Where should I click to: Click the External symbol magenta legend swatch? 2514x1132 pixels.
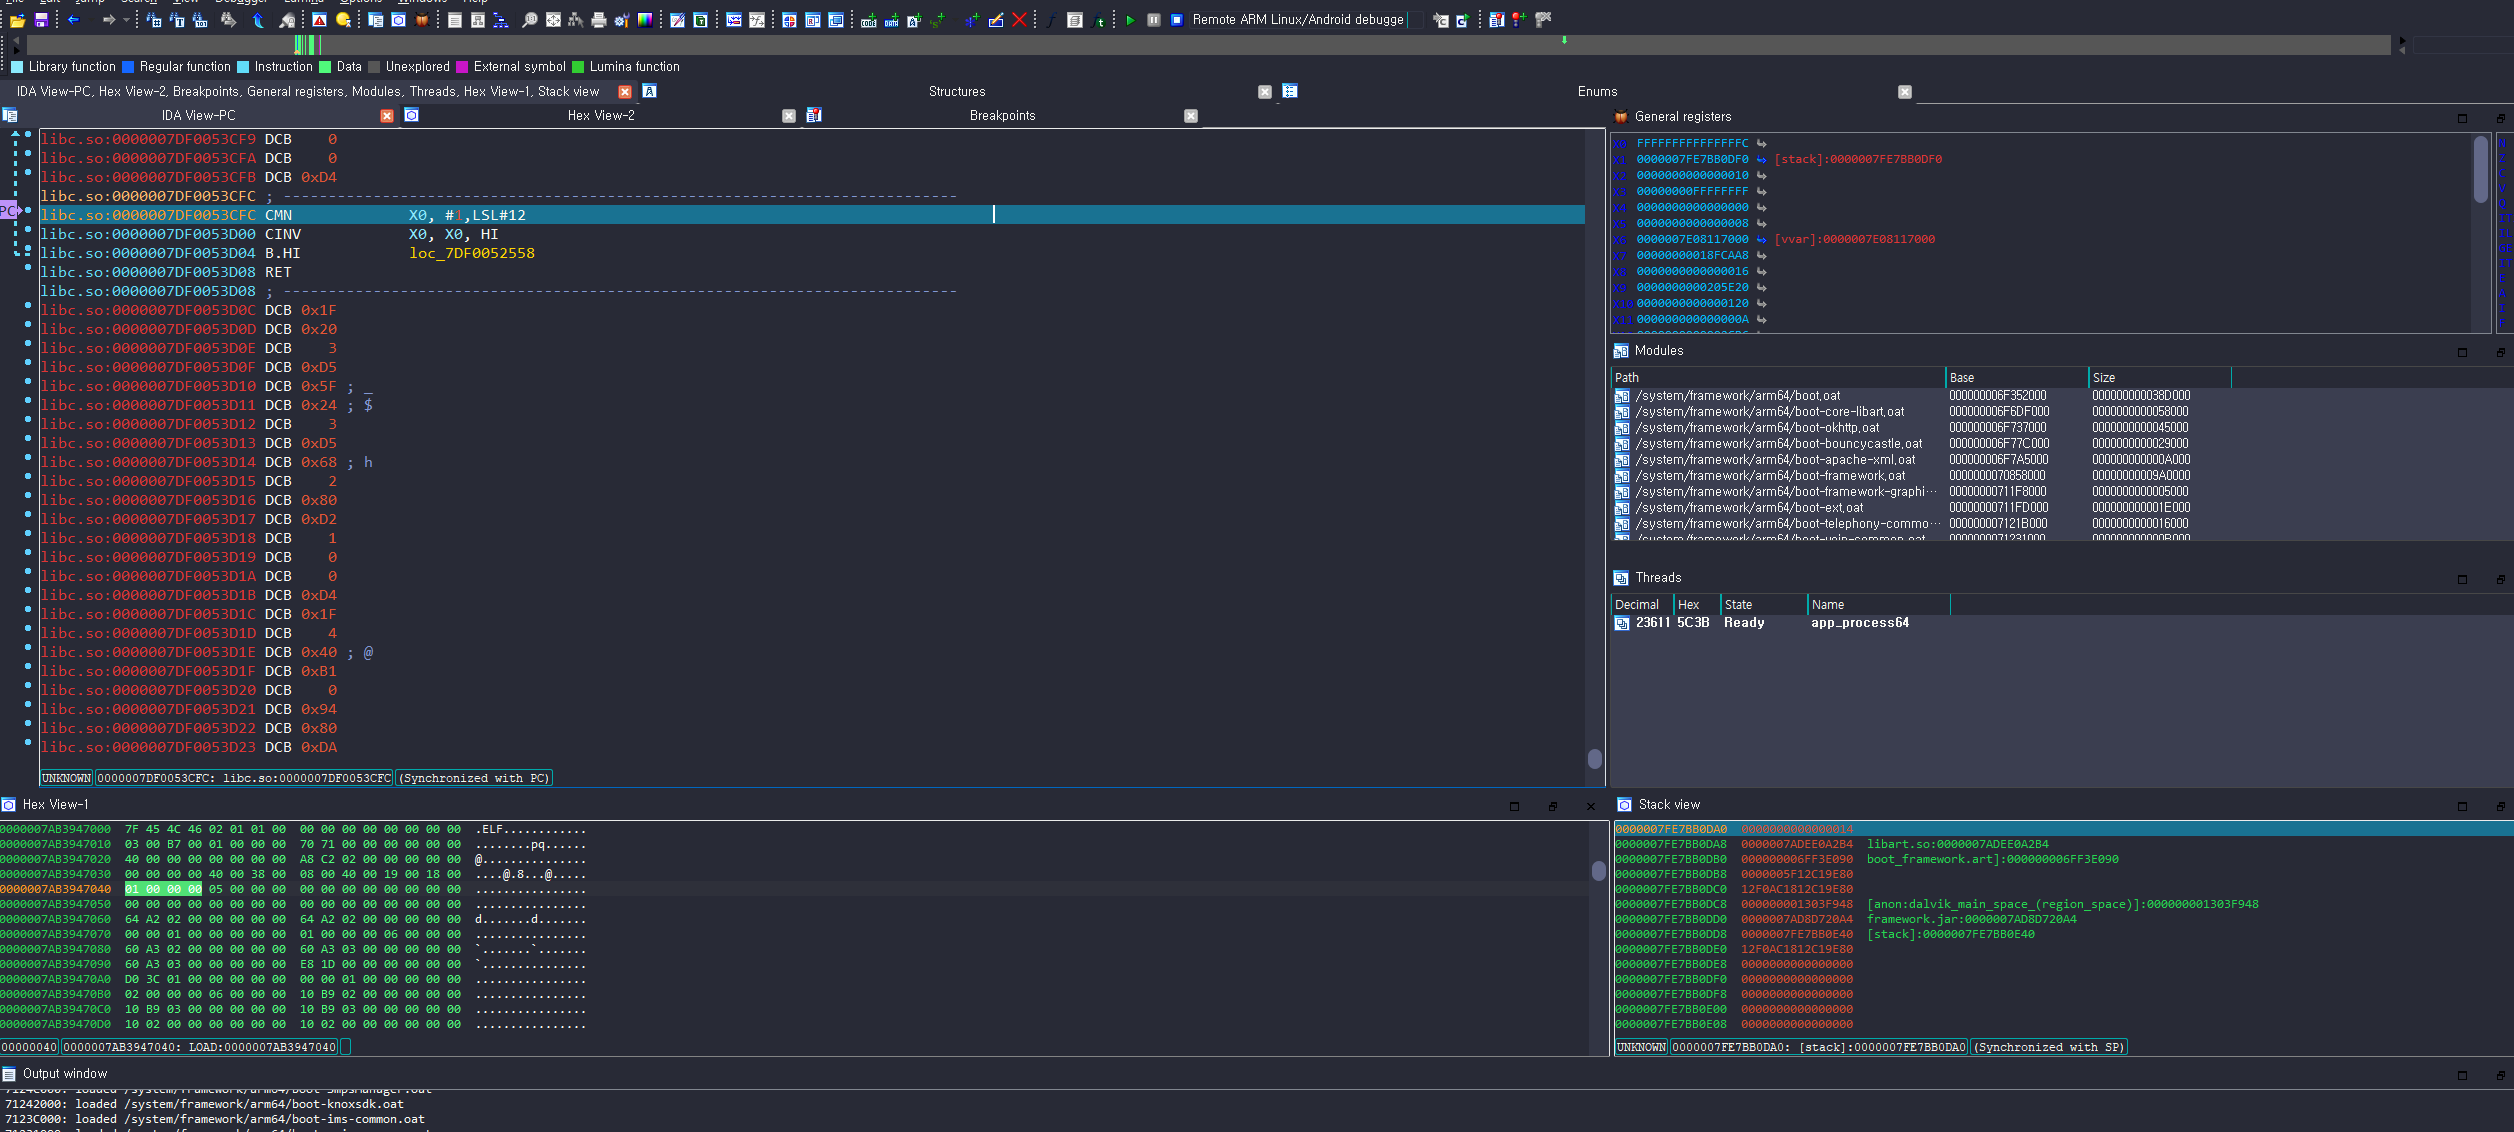tap(462, 67)
